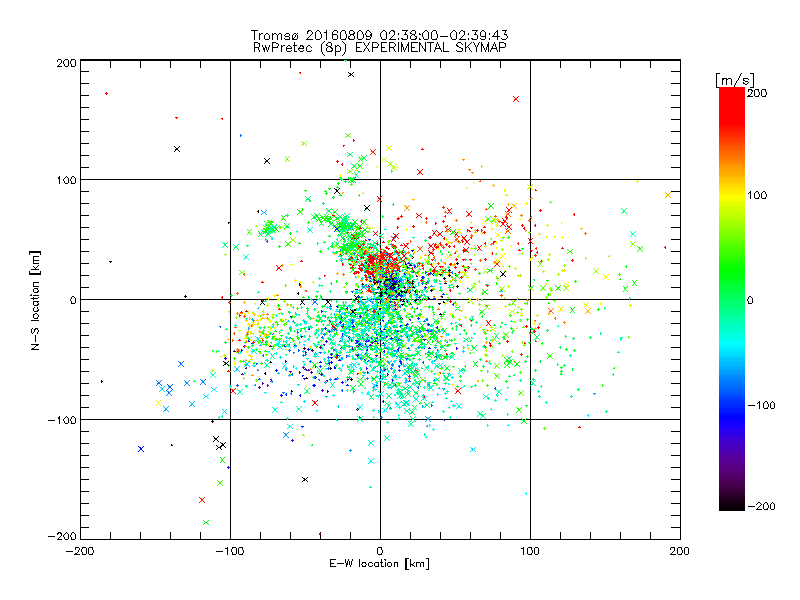Click the 'E-W location [km]' axis label
The image size is (800, 600).
[379, 564]
